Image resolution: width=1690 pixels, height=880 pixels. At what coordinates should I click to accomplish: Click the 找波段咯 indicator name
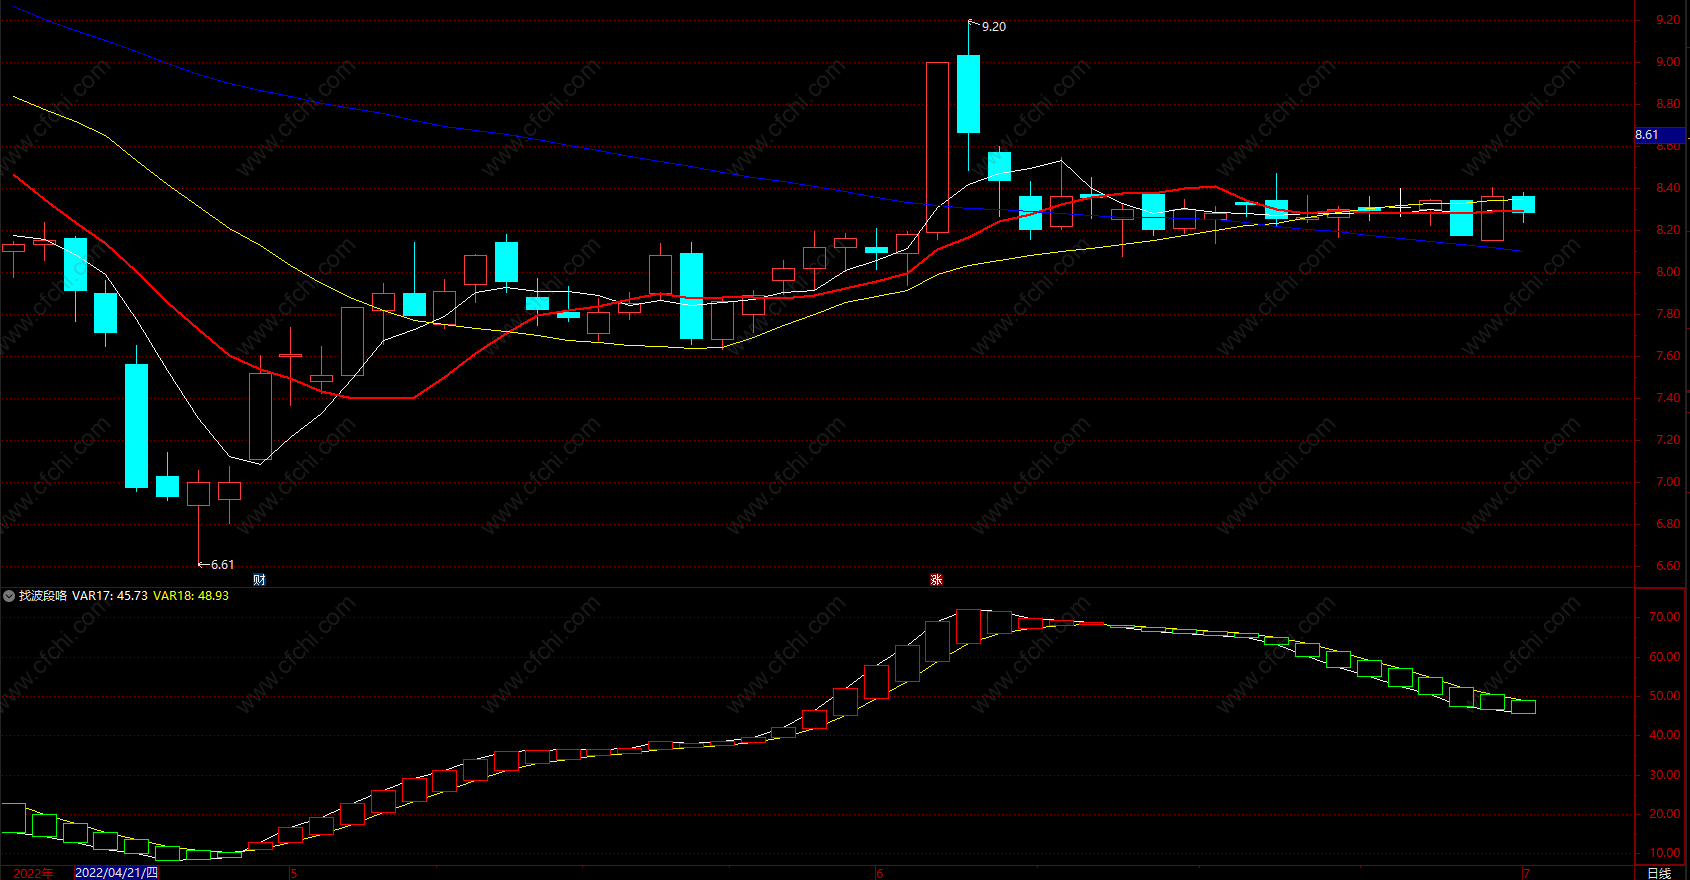pos(43,596)
